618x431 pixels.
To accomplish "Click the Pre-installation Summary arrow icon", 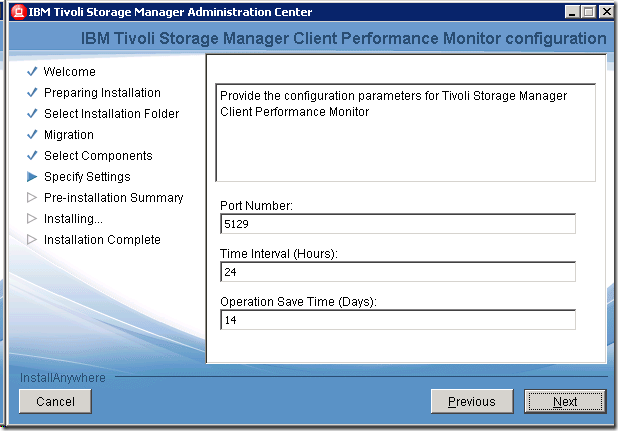I will (32, 198).
